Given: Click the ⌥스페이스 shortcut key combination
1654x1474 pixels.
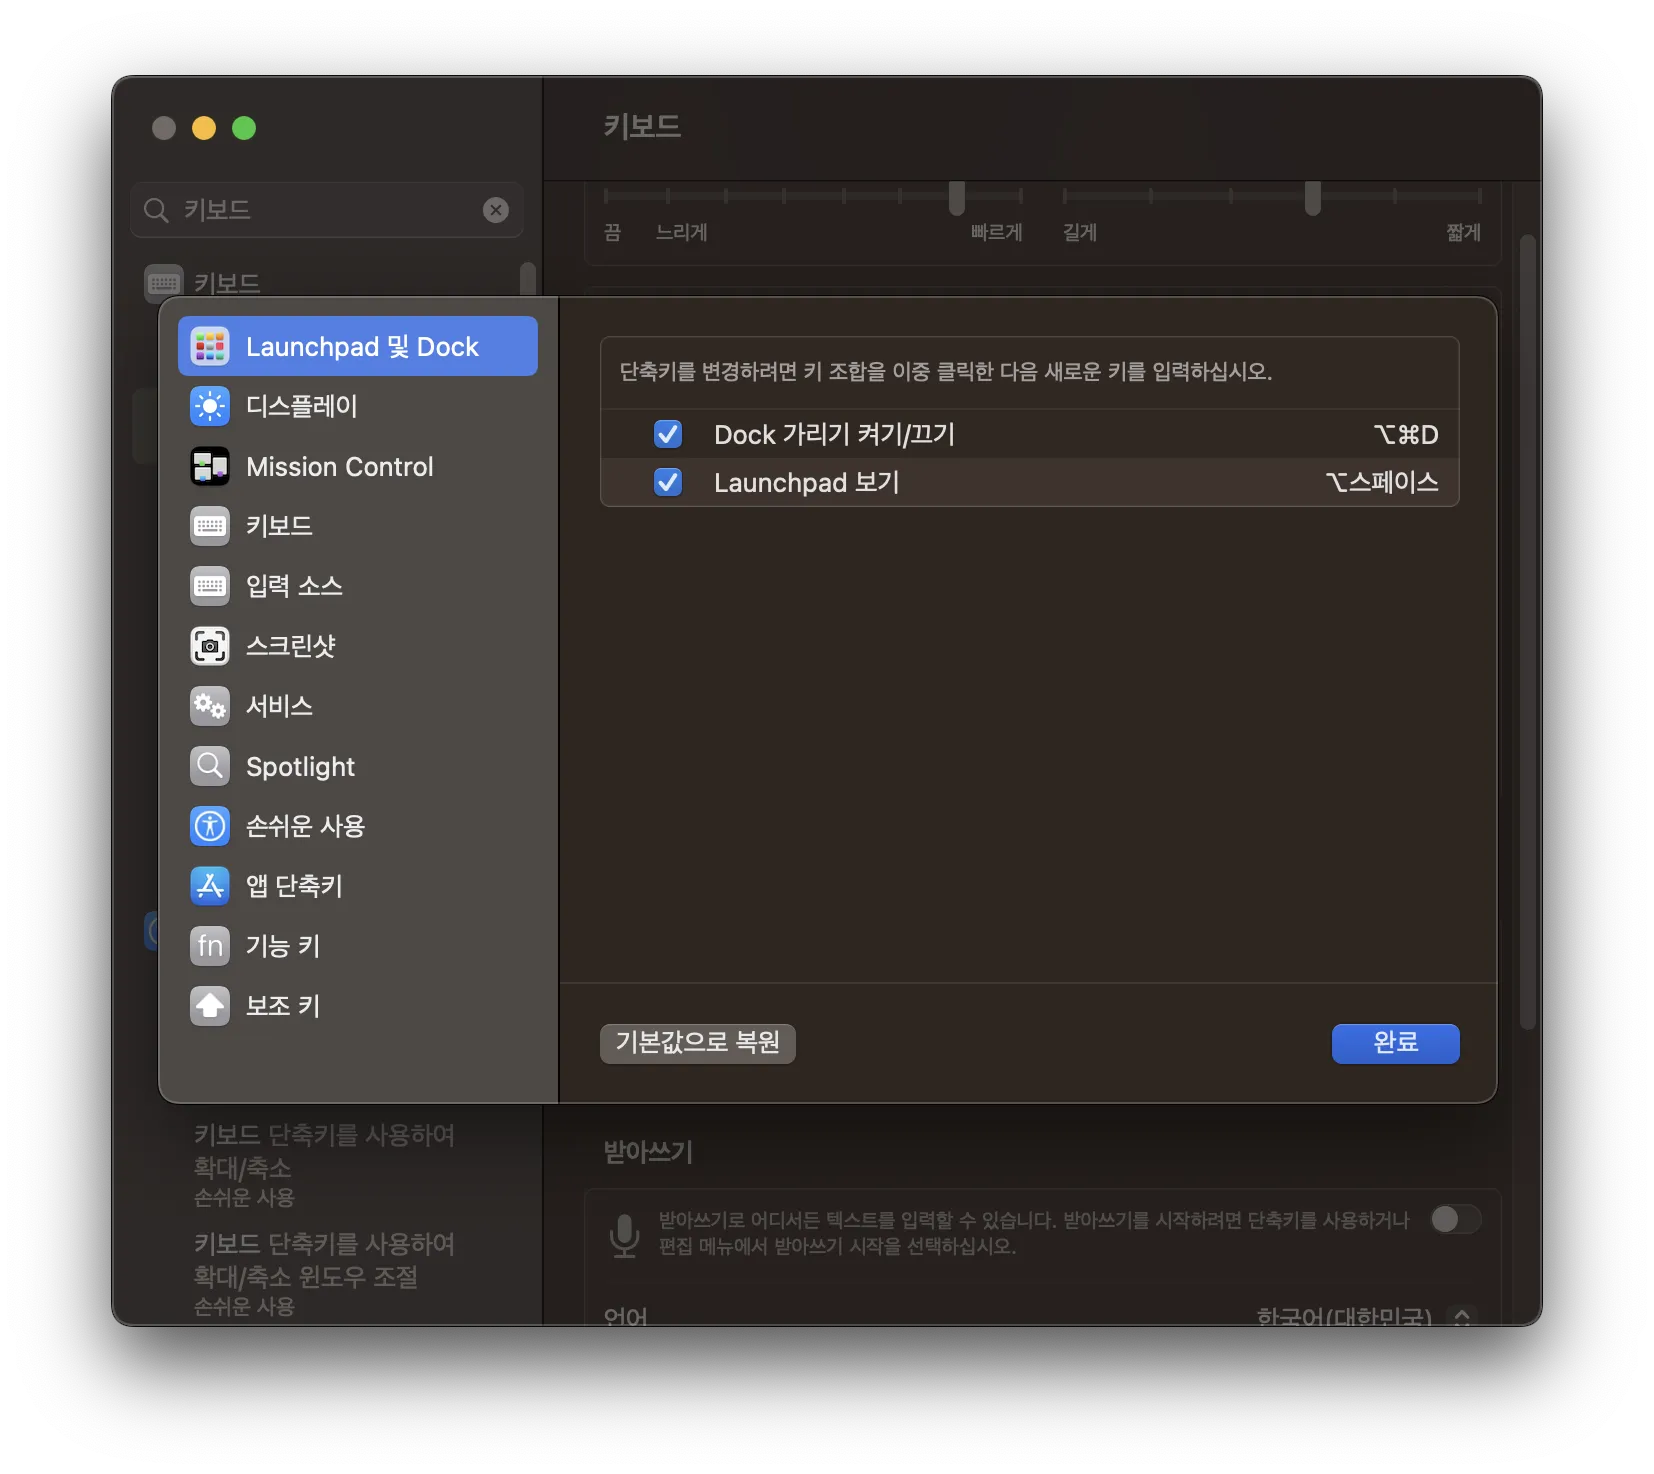Looking at the screenshot, I should click(1382, 483).
